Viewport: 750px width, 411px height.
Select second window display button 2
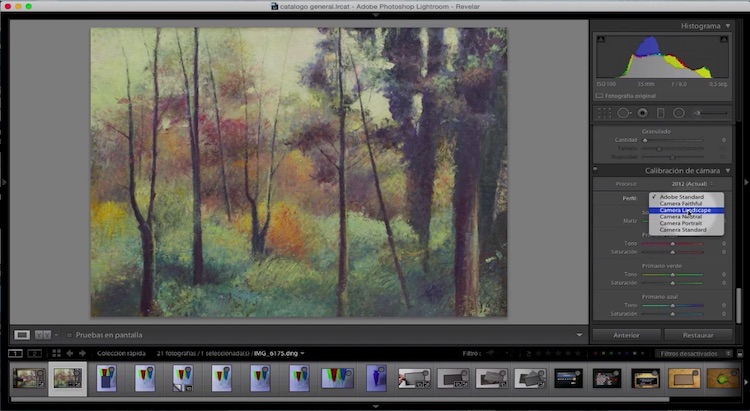34,354
